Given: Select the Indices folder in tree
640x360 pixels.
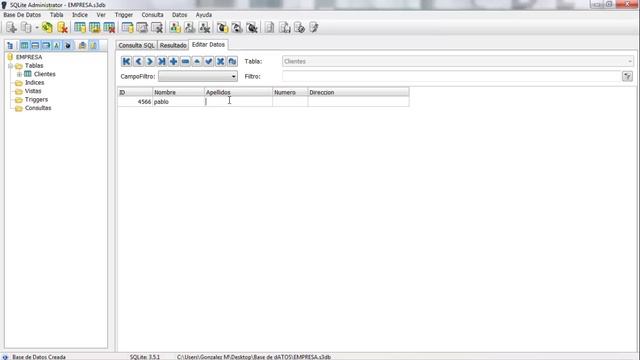Looking at the screenshot, I should 34,83.
